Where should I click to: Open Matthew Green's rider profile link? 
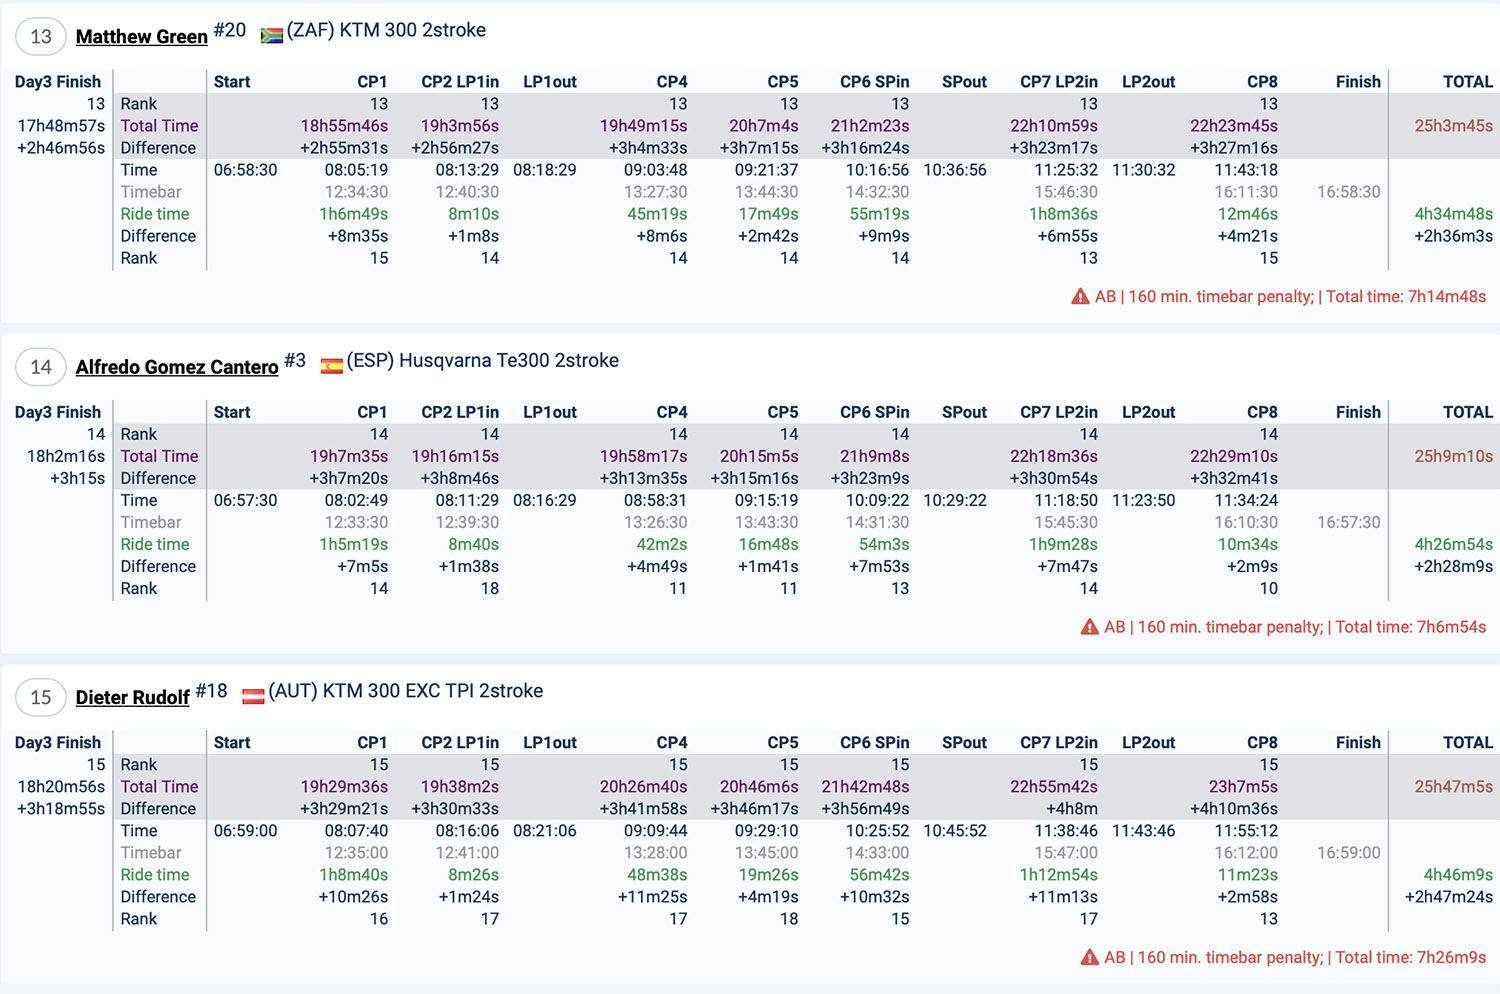click(x=141, y=37)
